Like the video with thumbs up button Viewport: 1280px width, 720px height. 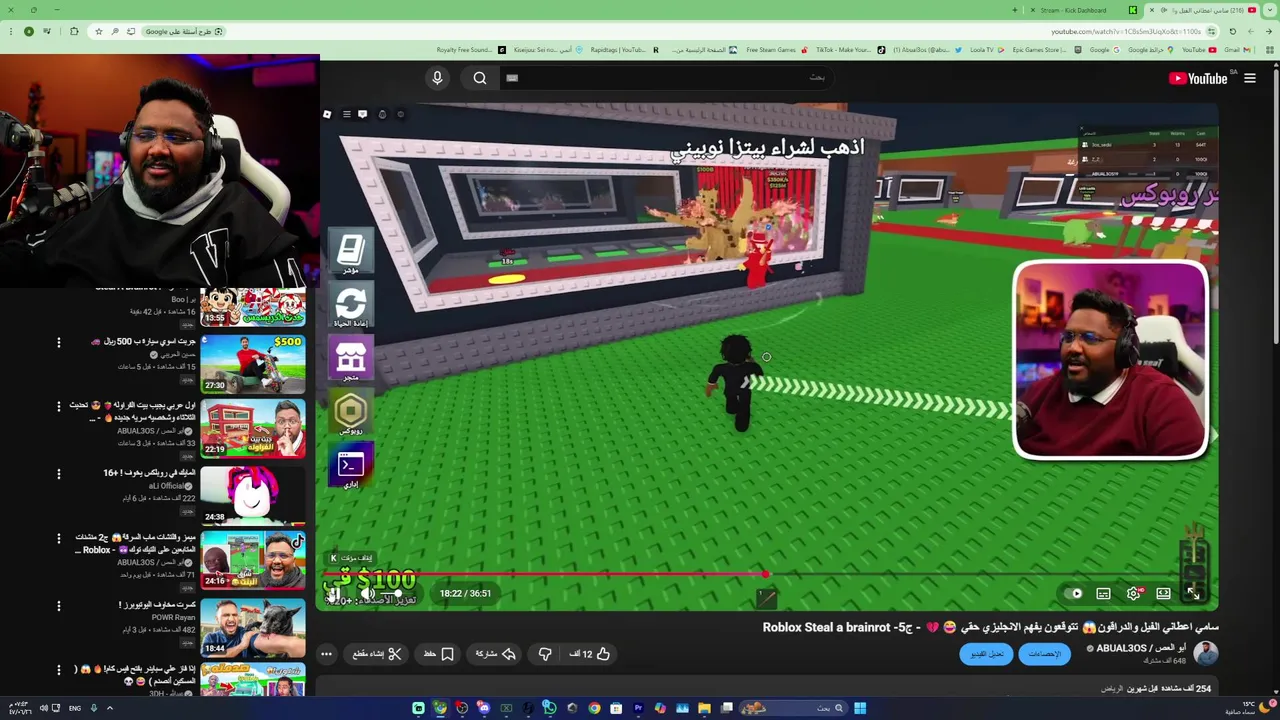point(591,654)
